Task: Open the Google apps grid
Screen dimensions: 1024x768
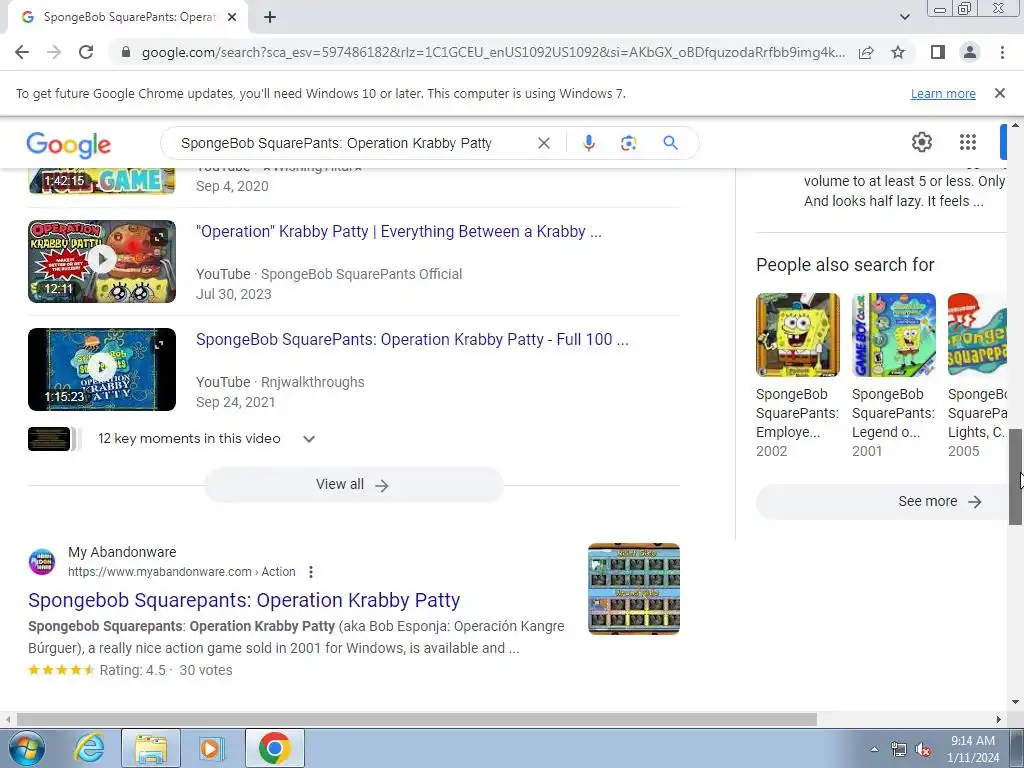Action: (968, 142)
